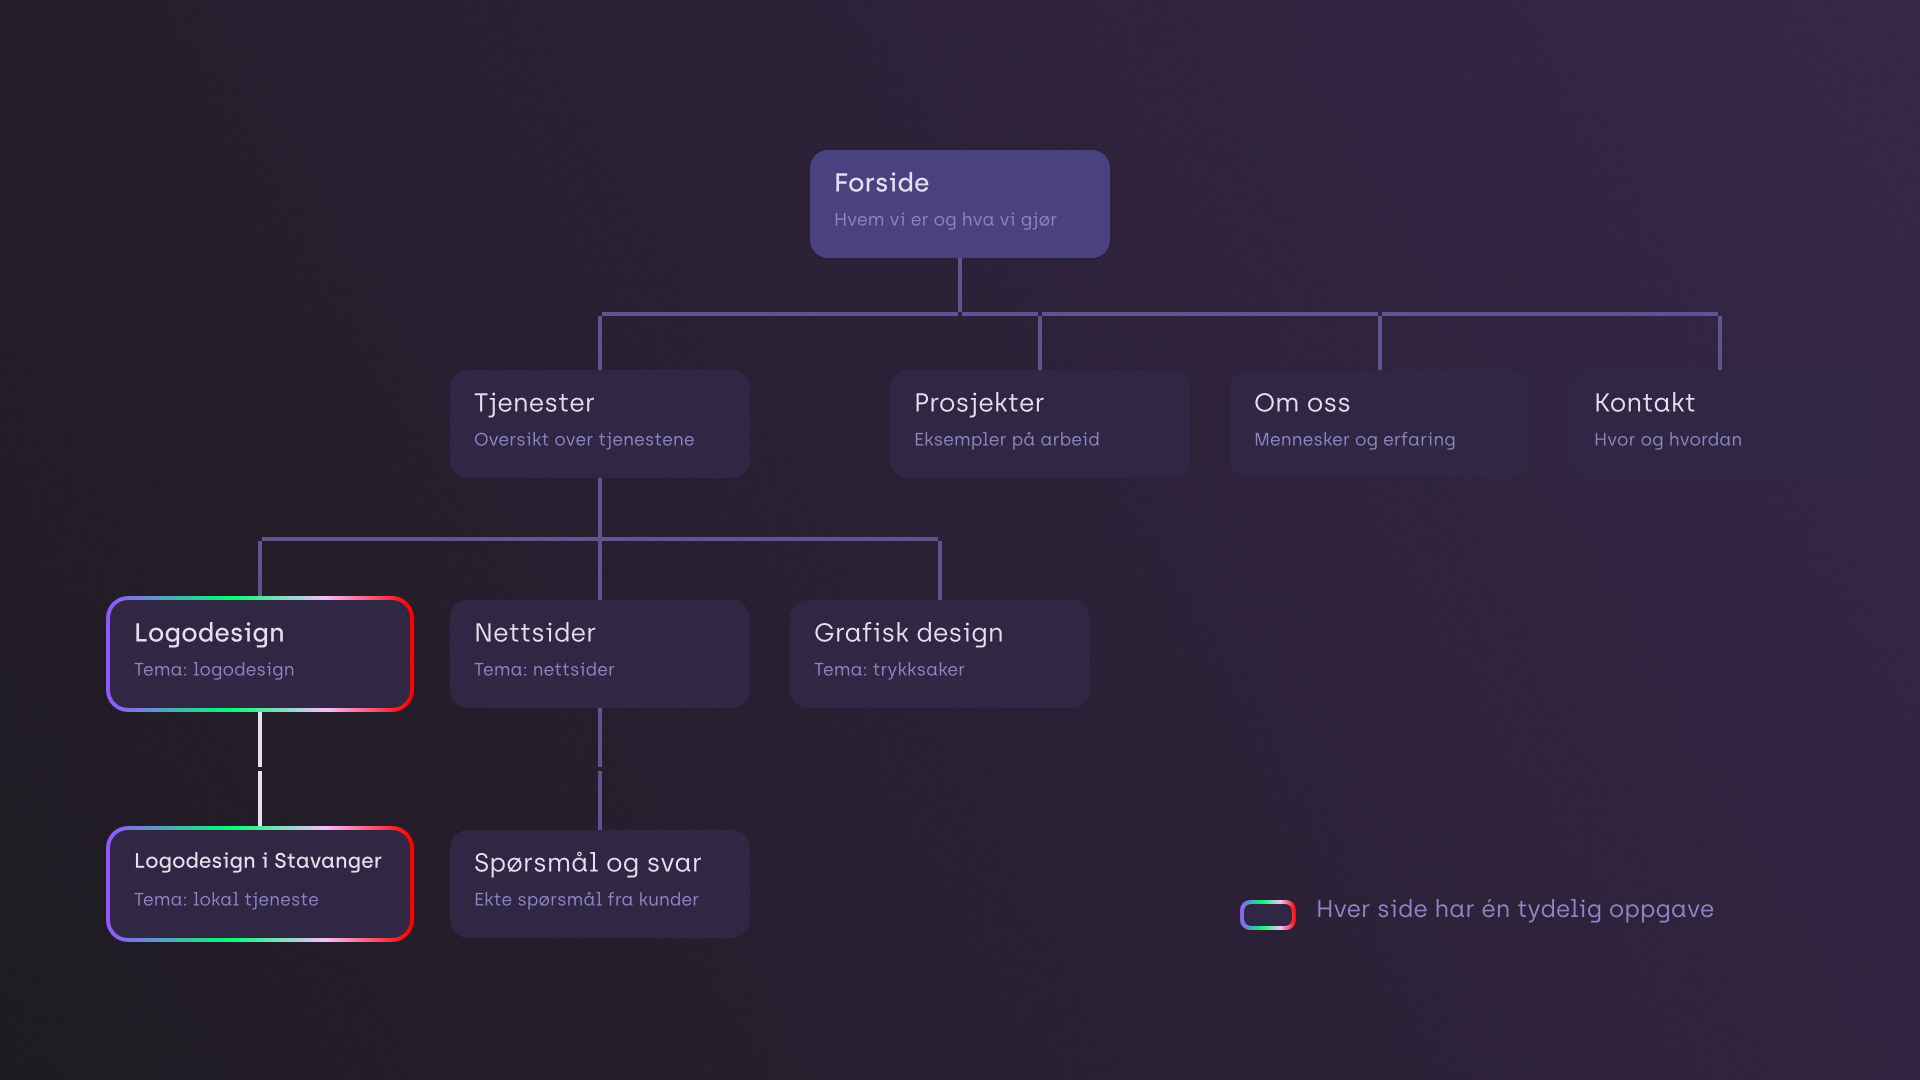Click subtitle 'Eksempler på arbeid'
1920x1080 pixels.
1007,440
